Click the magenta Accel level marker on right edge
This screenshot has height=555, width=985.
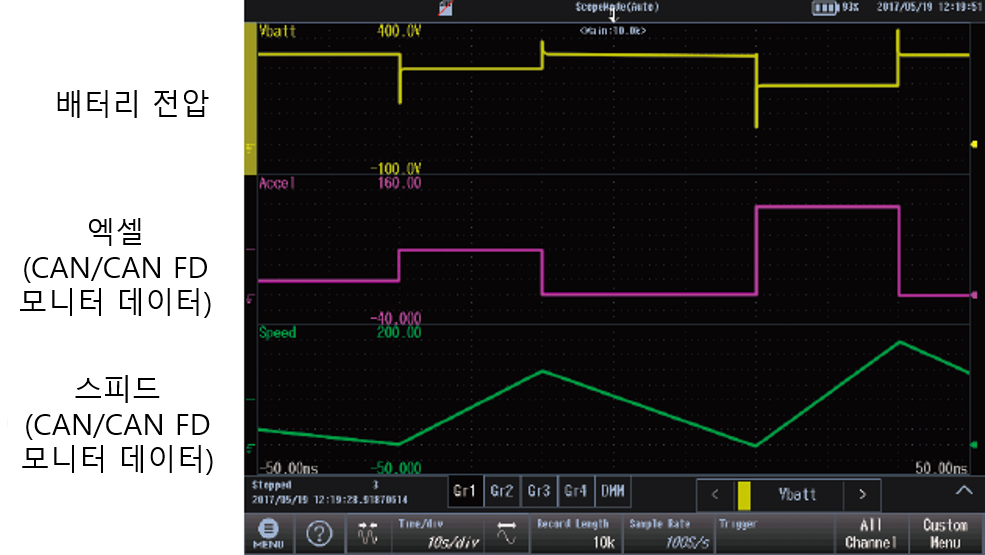pos(974,295)
